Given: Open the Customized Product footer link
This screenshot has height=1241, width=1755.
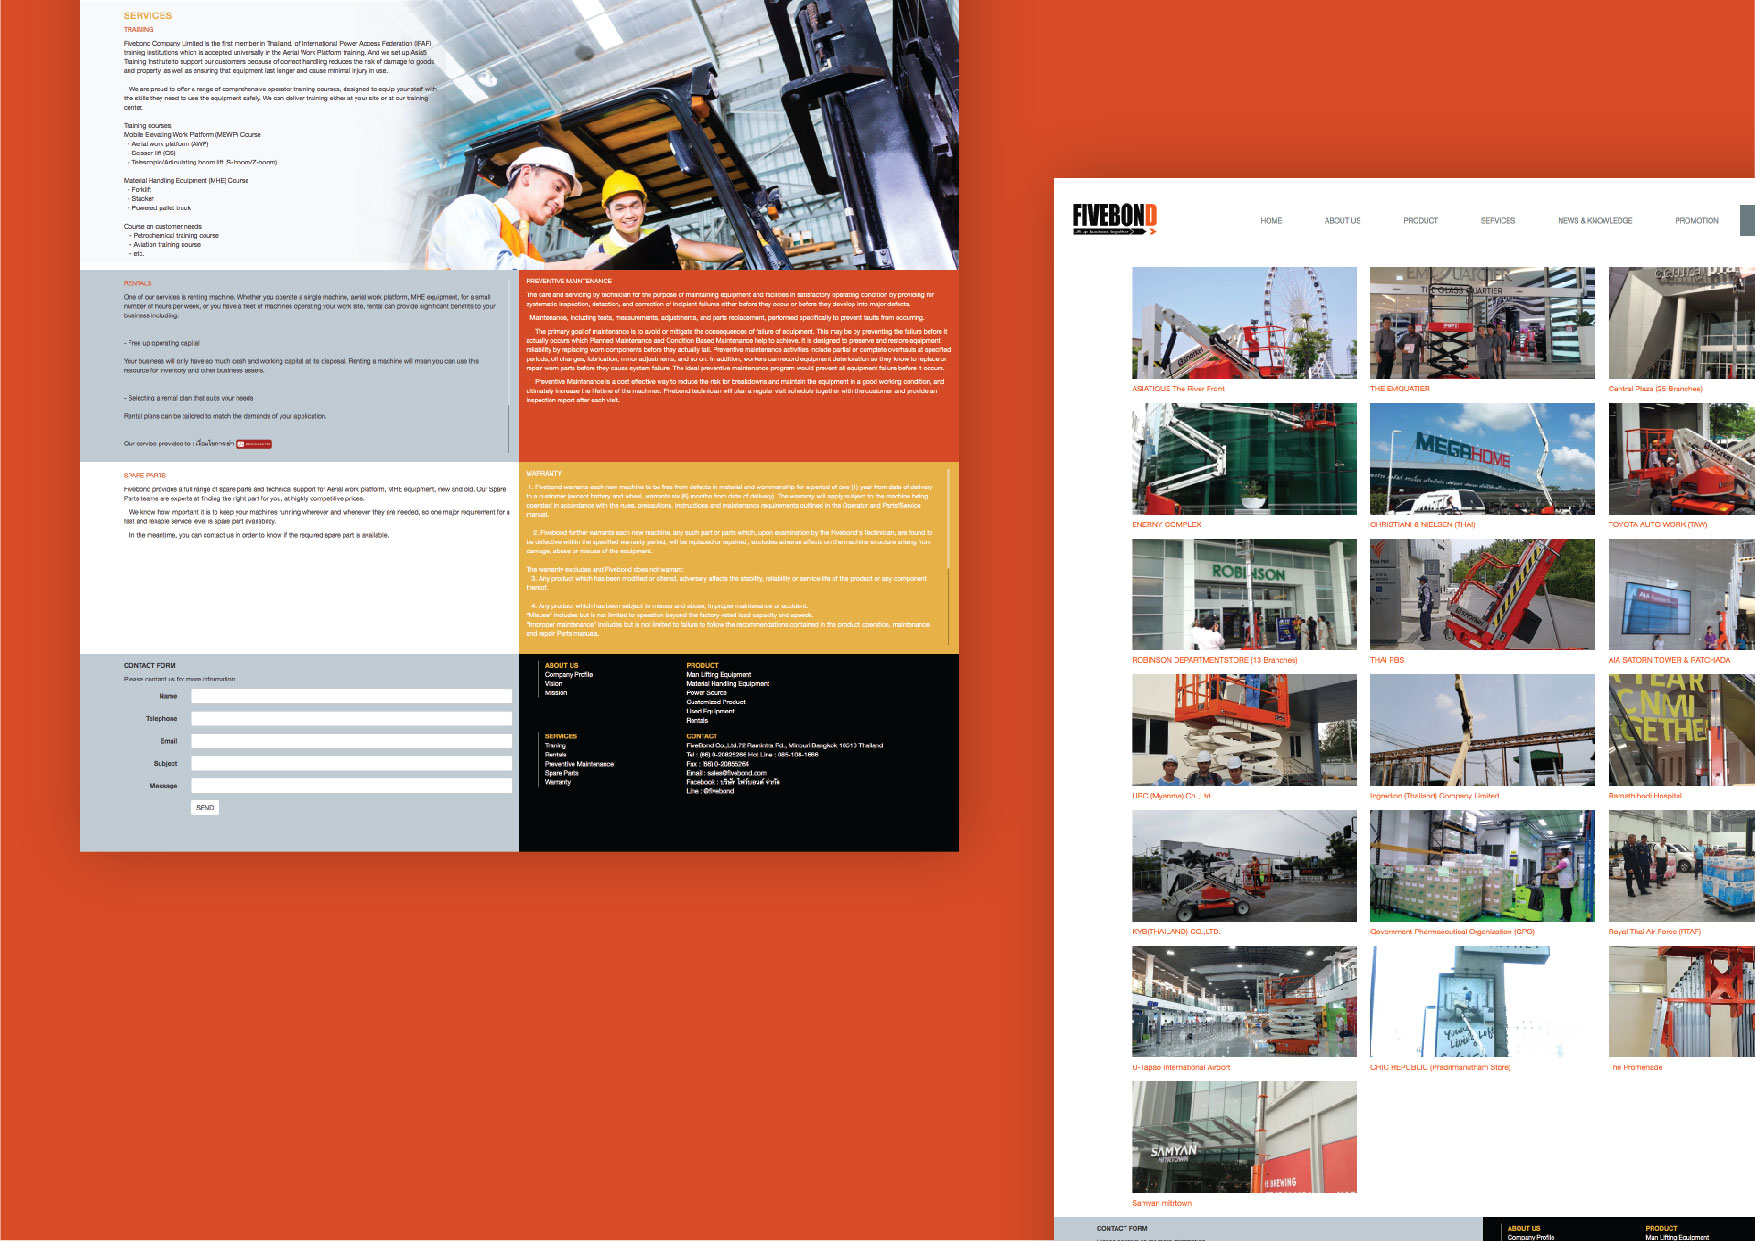Looking at the screenshot, I should (716, 702).
